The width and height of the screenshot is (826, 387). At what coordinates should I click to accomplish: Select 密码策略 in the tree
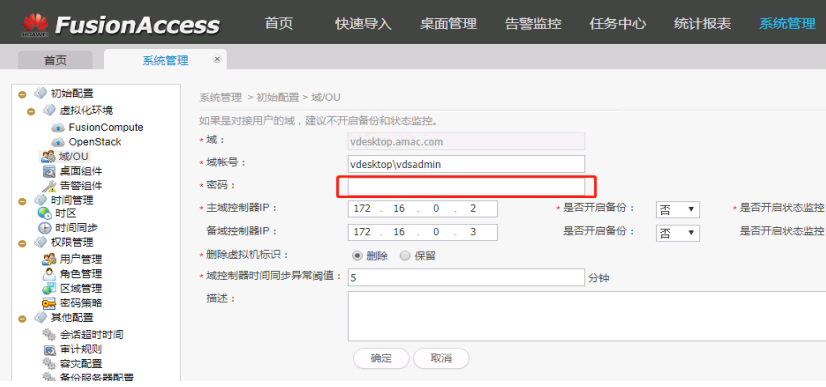81,303
